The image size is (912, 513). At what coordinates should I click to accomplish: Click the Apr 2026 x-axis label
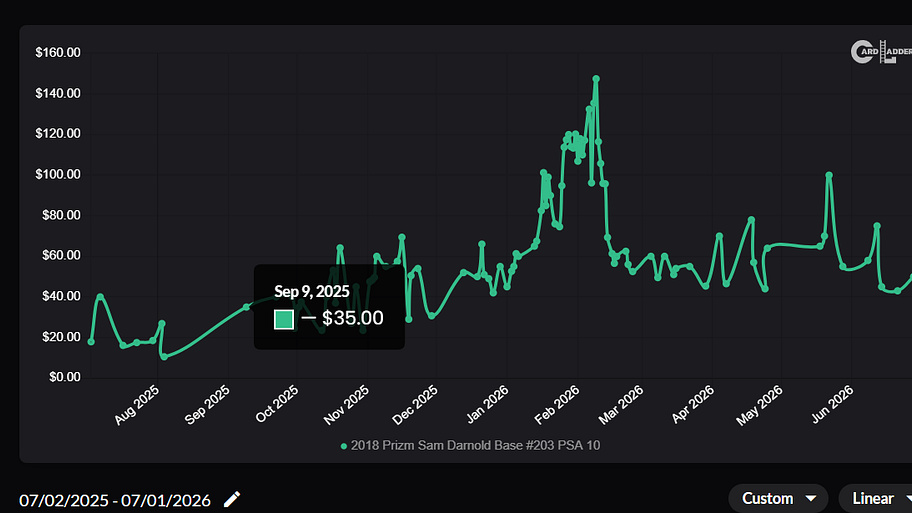(693, 404)
